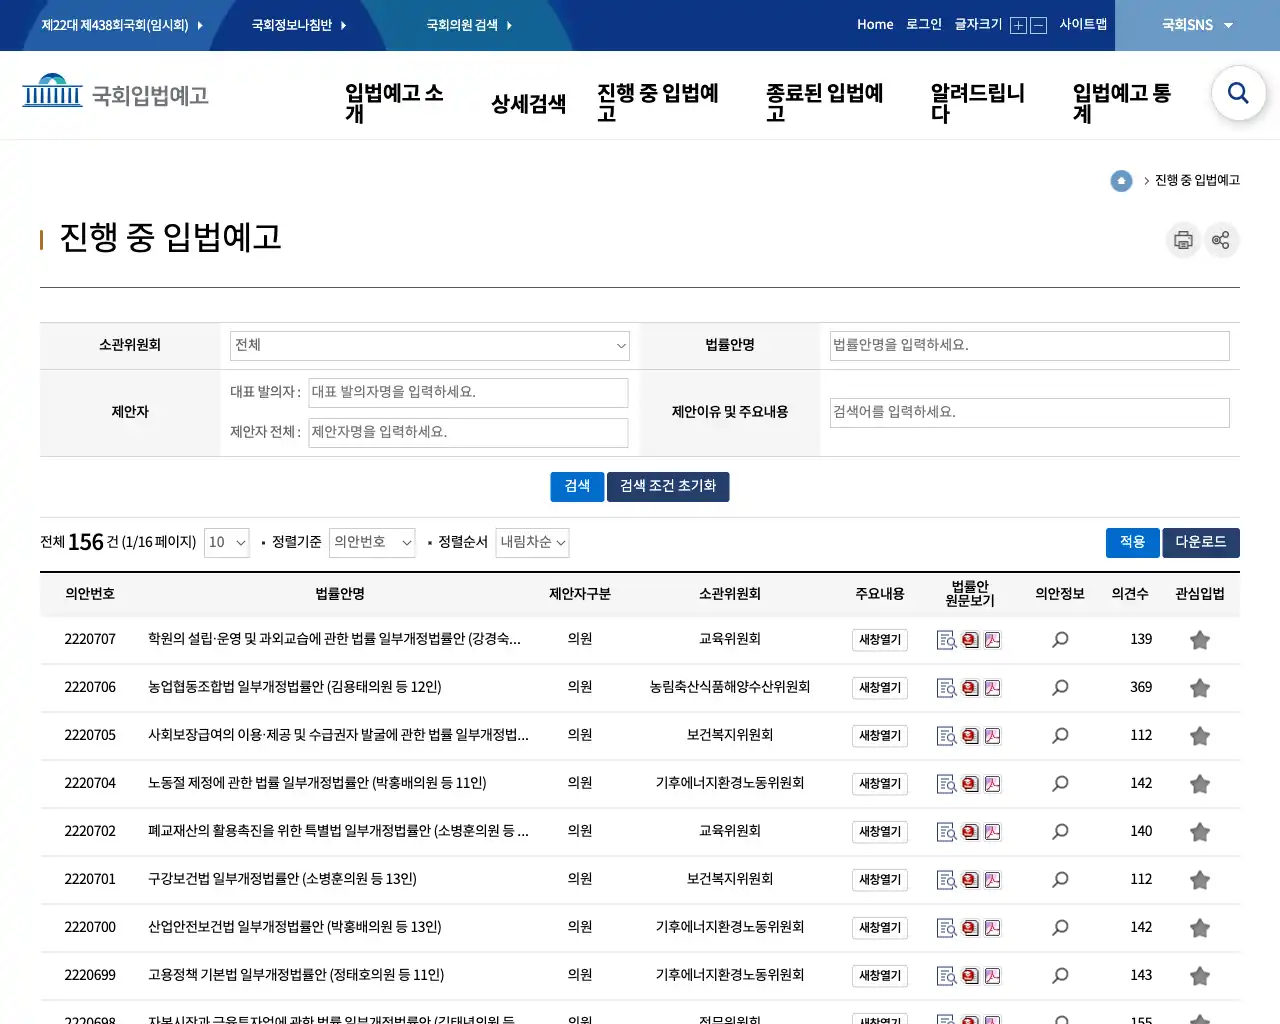This screenshot has height=1024, width=1280.
Task: Open the 종료된 입법예고 menu
Action: pyautogui.click(x=825, y=103)
